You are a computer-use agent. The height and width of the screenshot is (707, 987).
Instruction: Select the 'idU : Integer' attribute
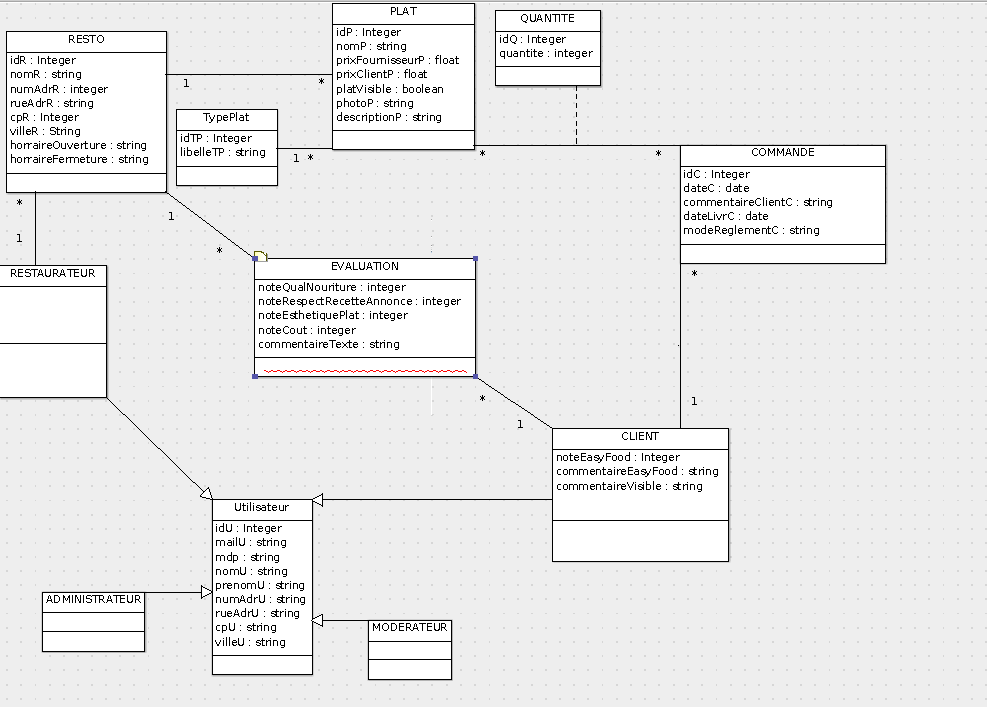(249, 528)
